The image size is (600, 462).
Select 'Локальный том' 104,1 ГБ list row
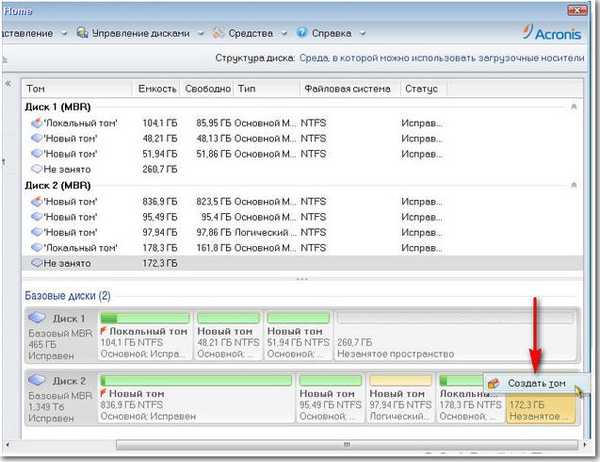click(80, 122)
